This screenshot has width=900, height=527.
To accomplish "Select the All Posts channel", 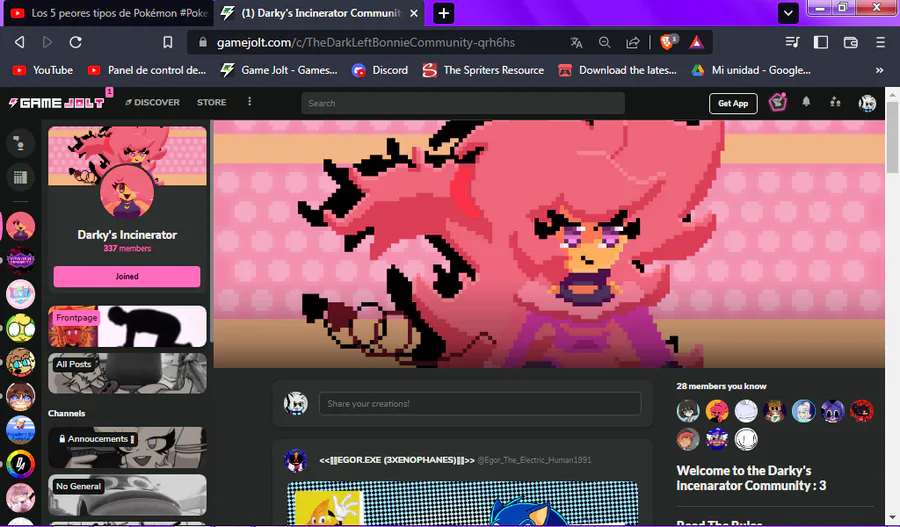I will 127,373.
